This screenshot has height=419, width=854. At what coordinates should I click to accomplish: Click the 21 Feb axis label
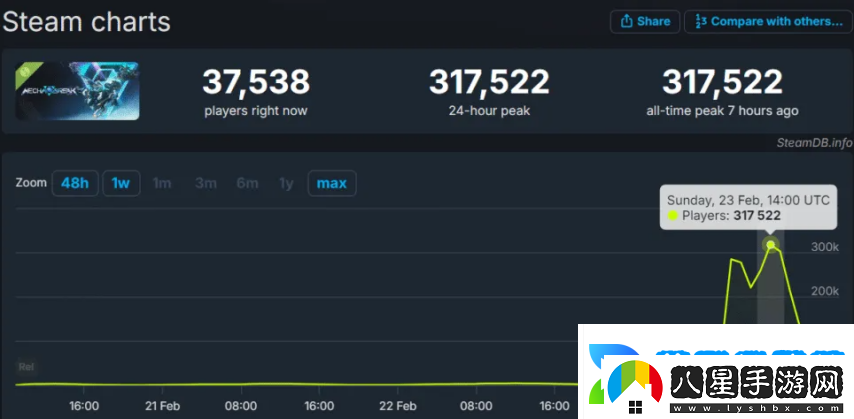(x=162, y=406)
